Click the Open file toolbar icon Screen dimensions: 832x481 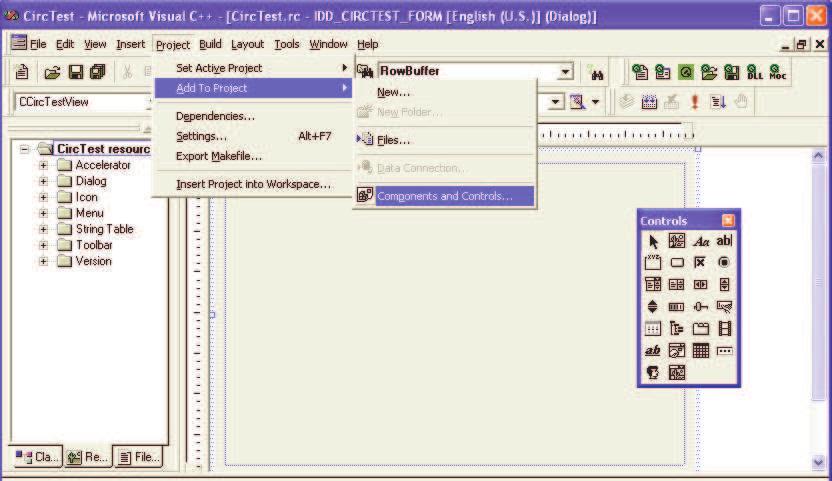(x=52, y=72)
